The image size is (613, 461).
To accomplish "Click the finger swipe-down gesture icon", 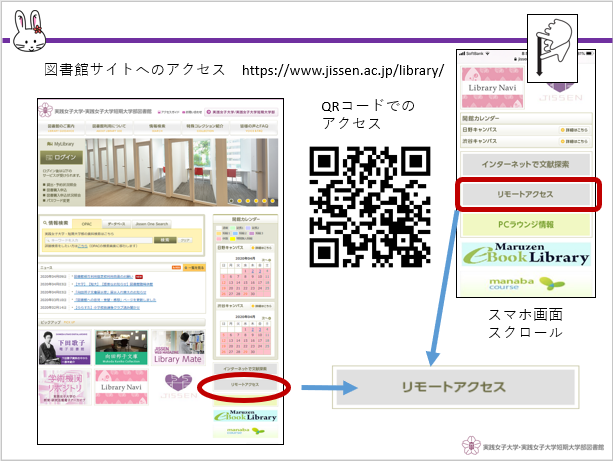I will tap(552, 48).
